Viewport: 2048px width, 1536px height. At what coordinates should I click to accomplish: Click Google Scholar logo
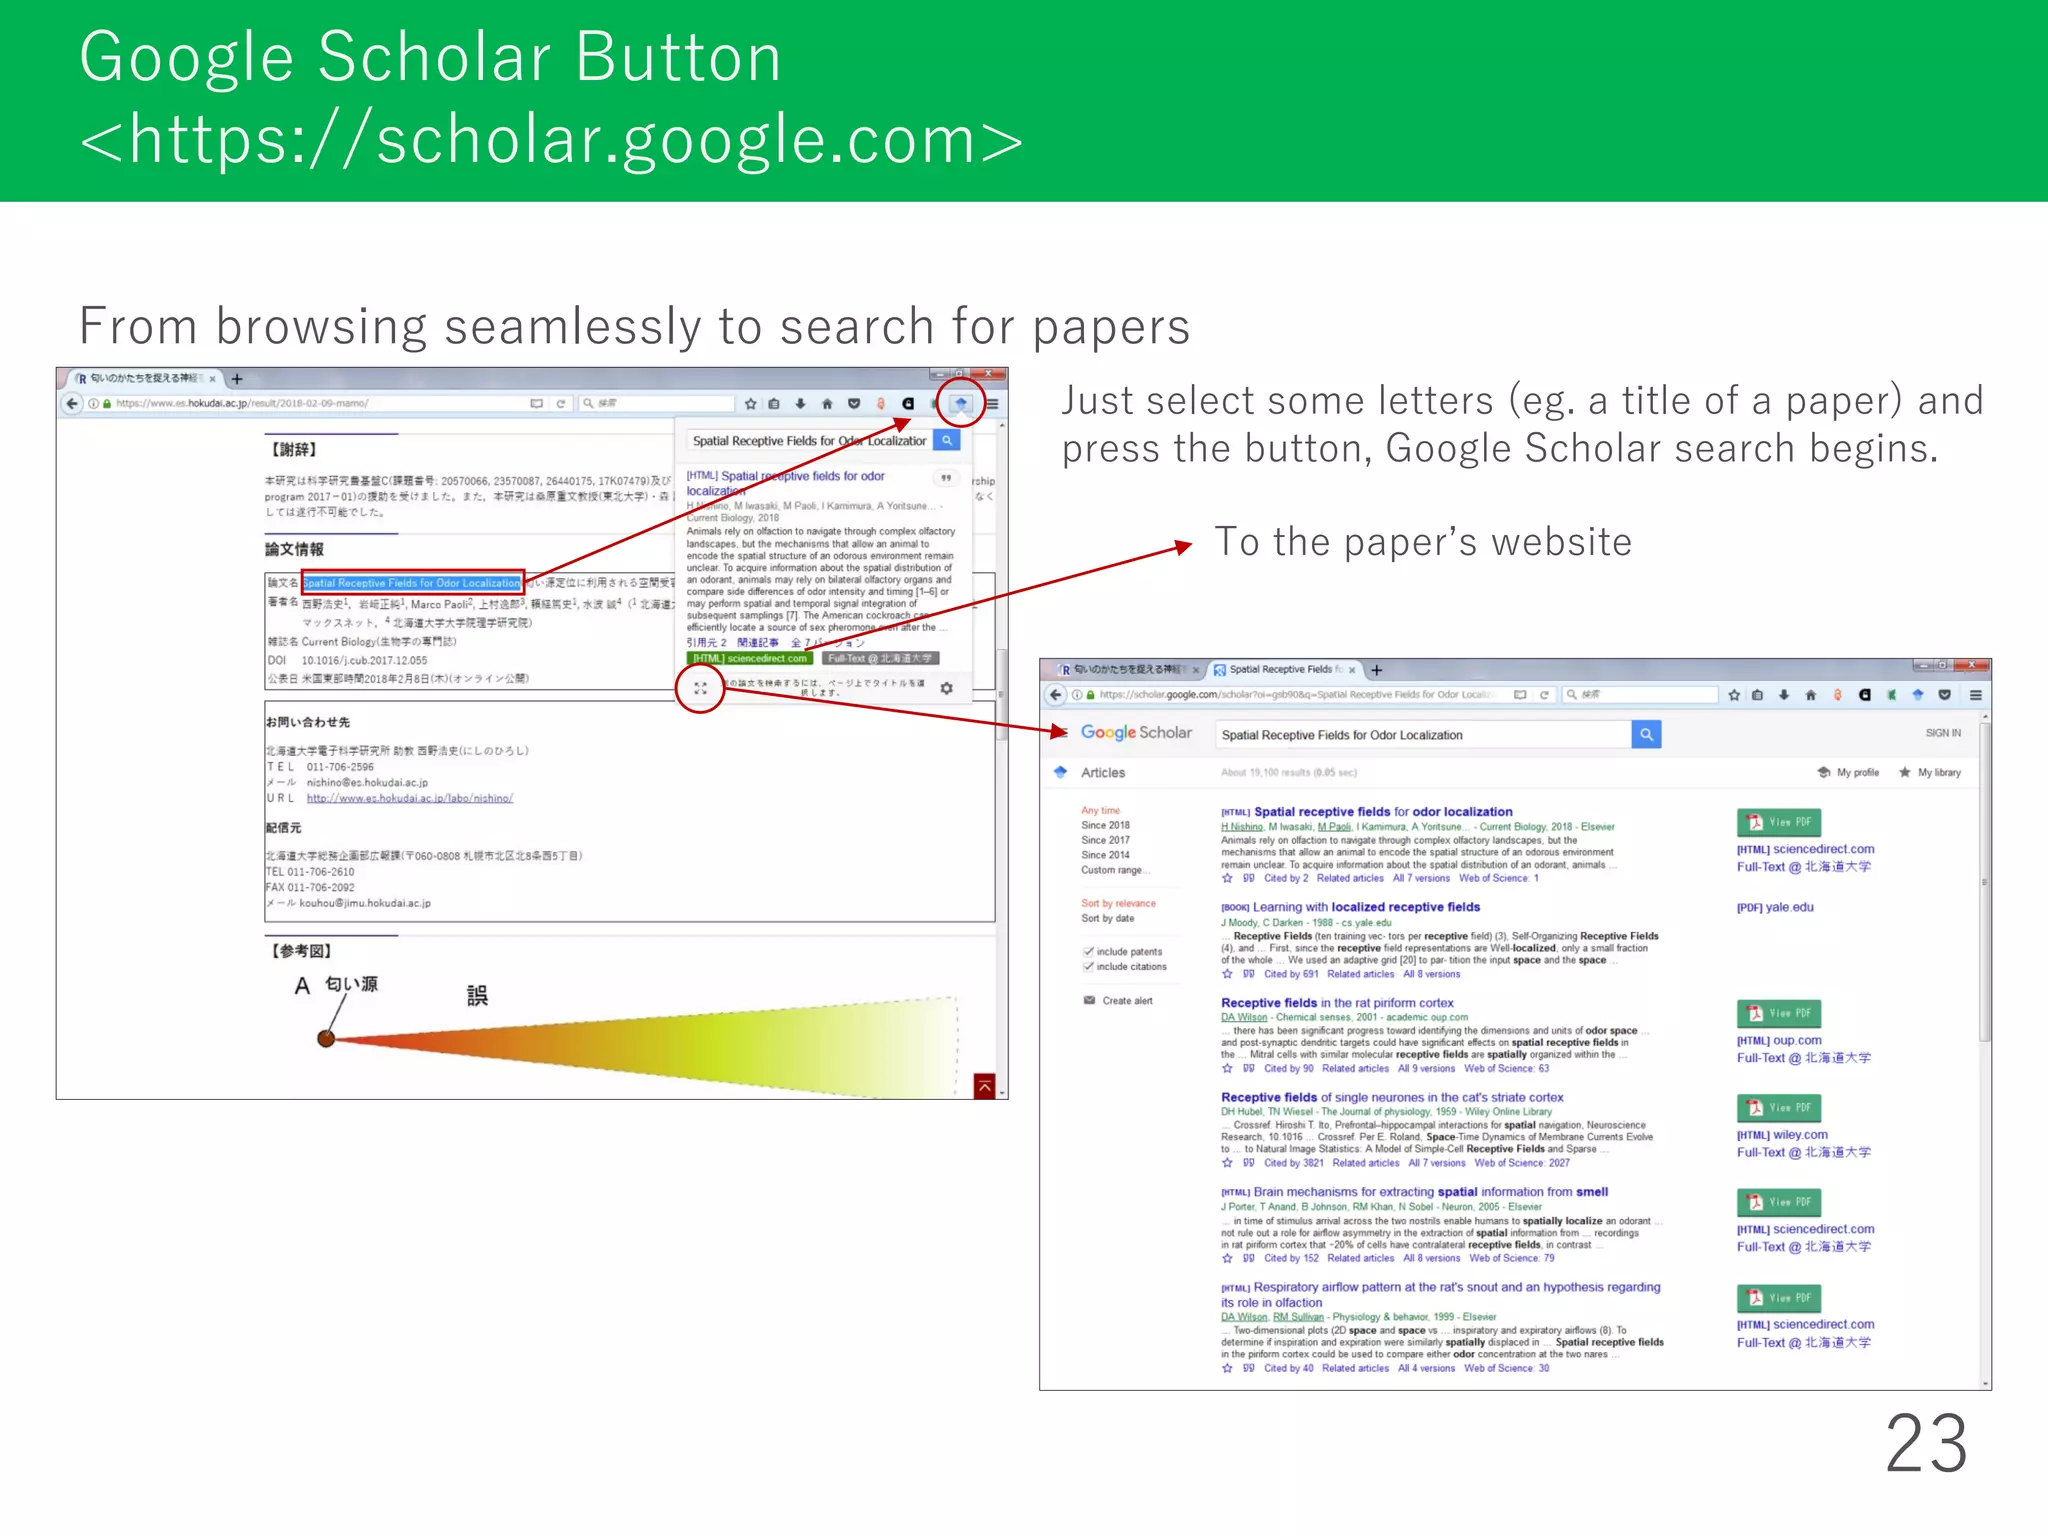click(x=1136, y=733)
